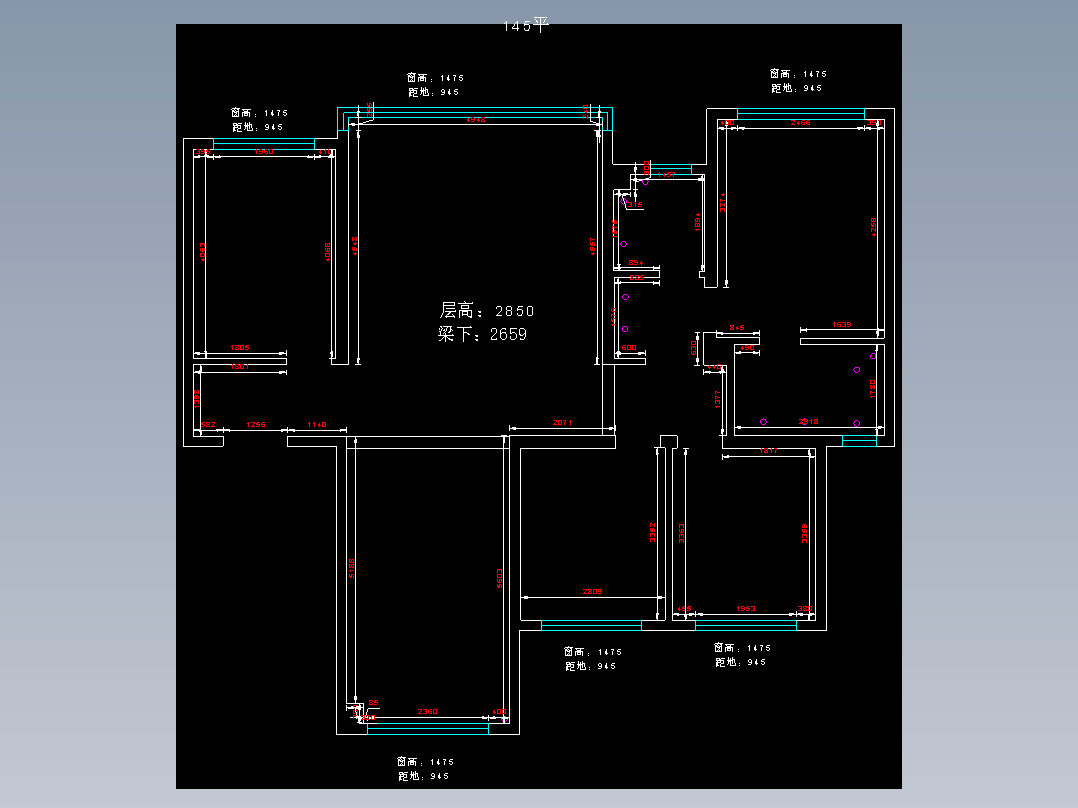
Task: Click the vertical dimension '1398'
Action: click(x=197, y=399)
